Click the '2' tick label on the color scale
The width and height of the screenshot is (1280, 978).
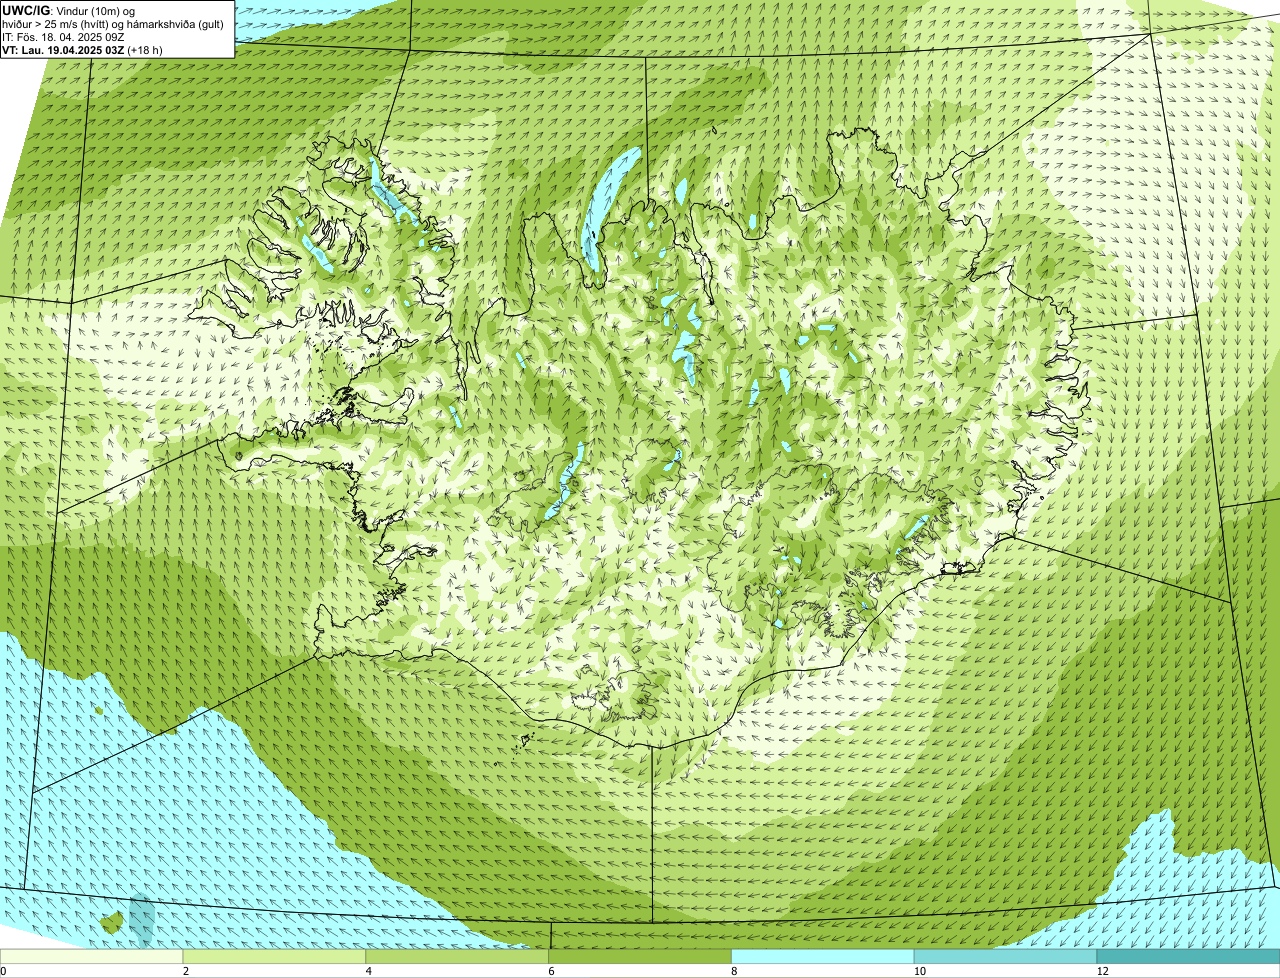pyautogui.click(x=185, y=971)
